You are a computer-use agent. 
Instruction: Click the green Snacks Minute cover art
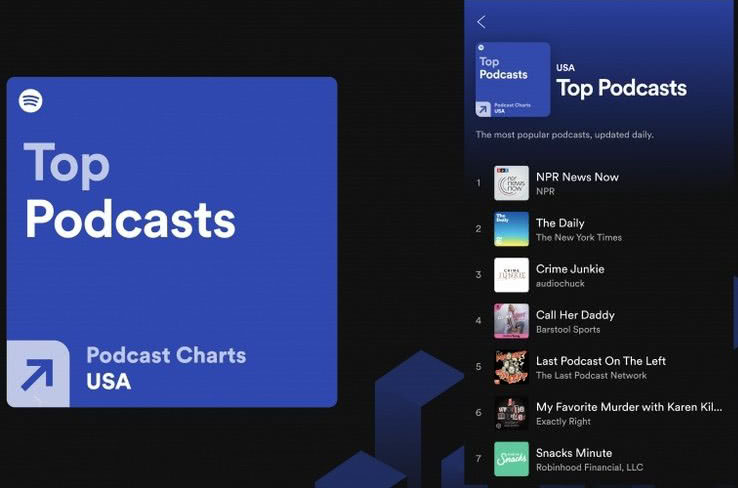pyautogui.click(x=511, y=459)
